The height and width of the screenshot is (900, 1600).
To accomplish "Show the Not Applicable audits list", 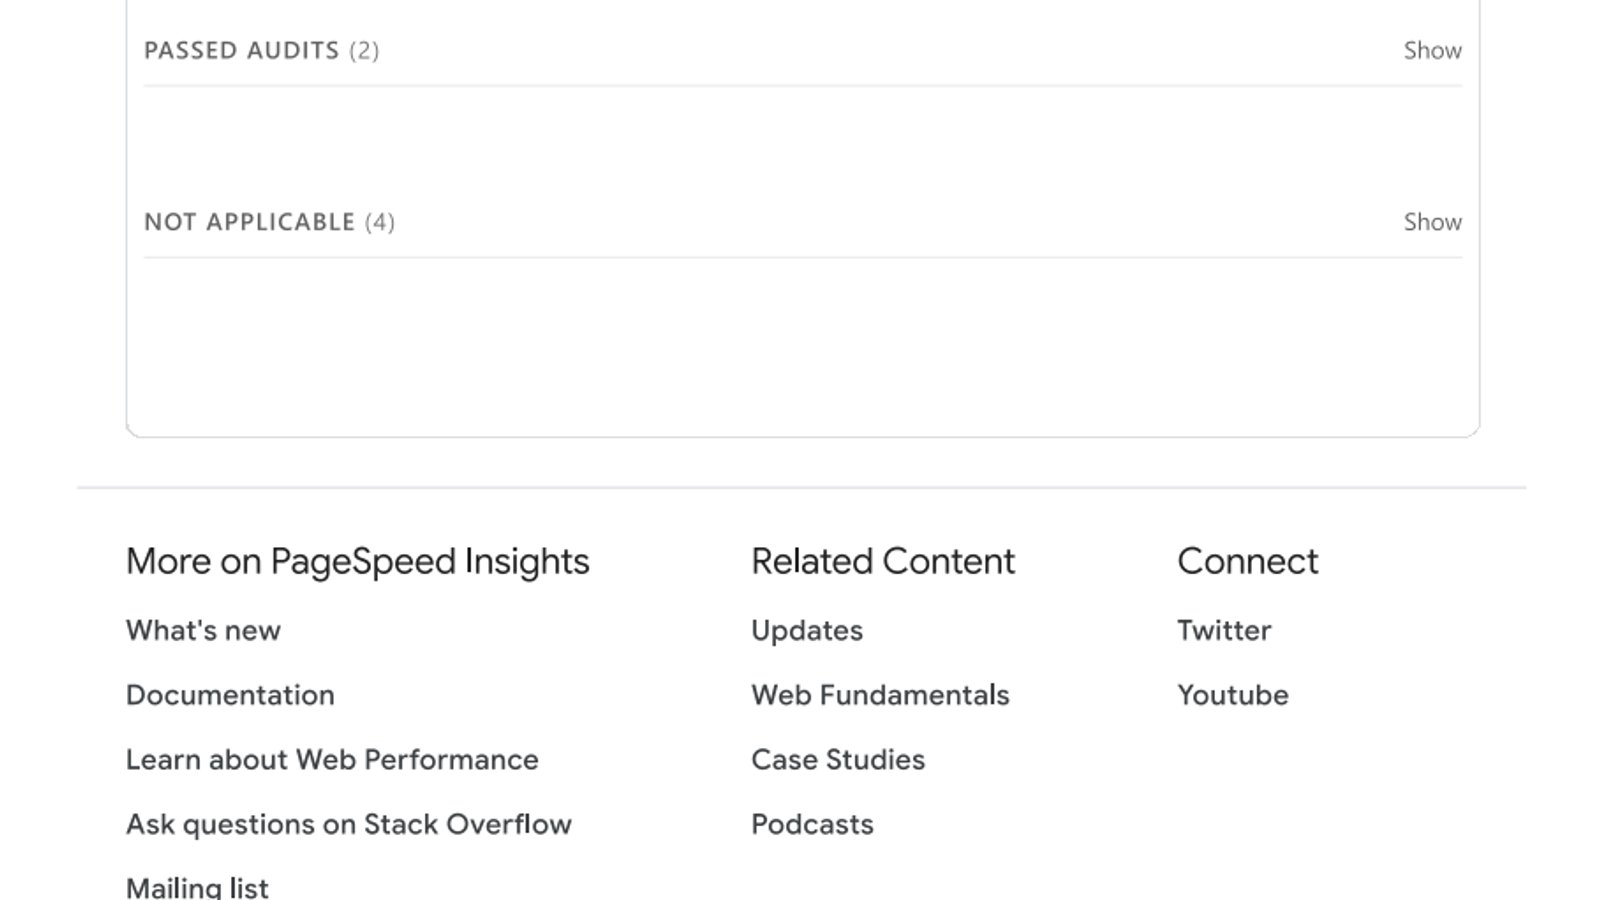I will [x=1432, y=222].
